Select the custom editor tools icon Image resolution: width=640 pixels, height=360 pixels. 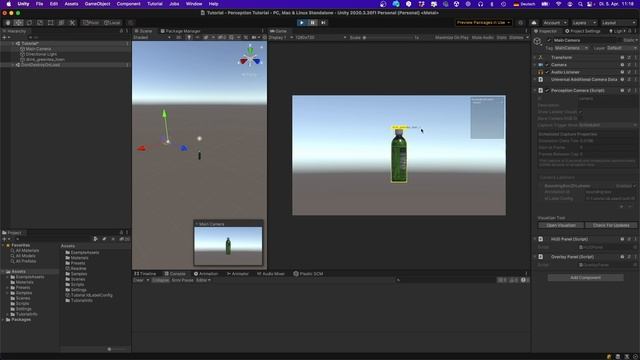coord(72,23)
